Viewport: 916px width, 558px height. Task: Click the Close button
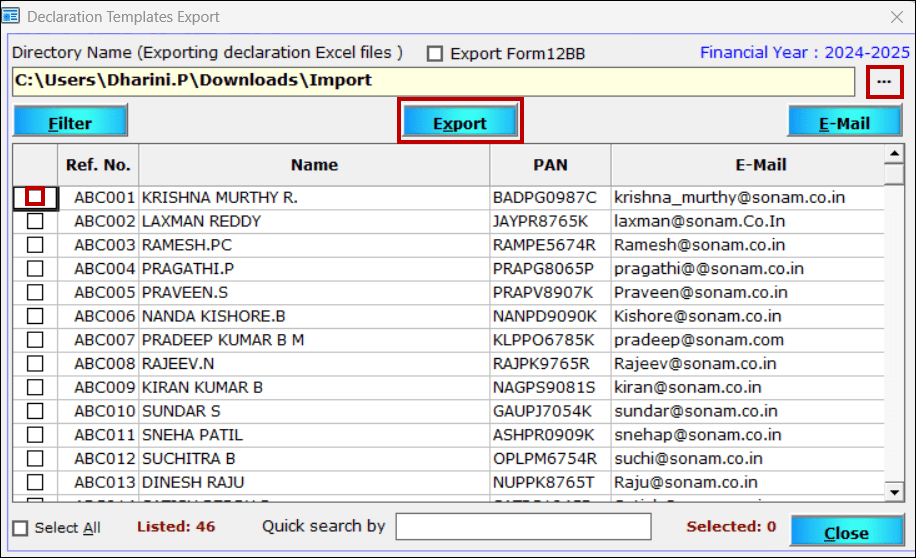pyautogui.click(x=846, y=531)
